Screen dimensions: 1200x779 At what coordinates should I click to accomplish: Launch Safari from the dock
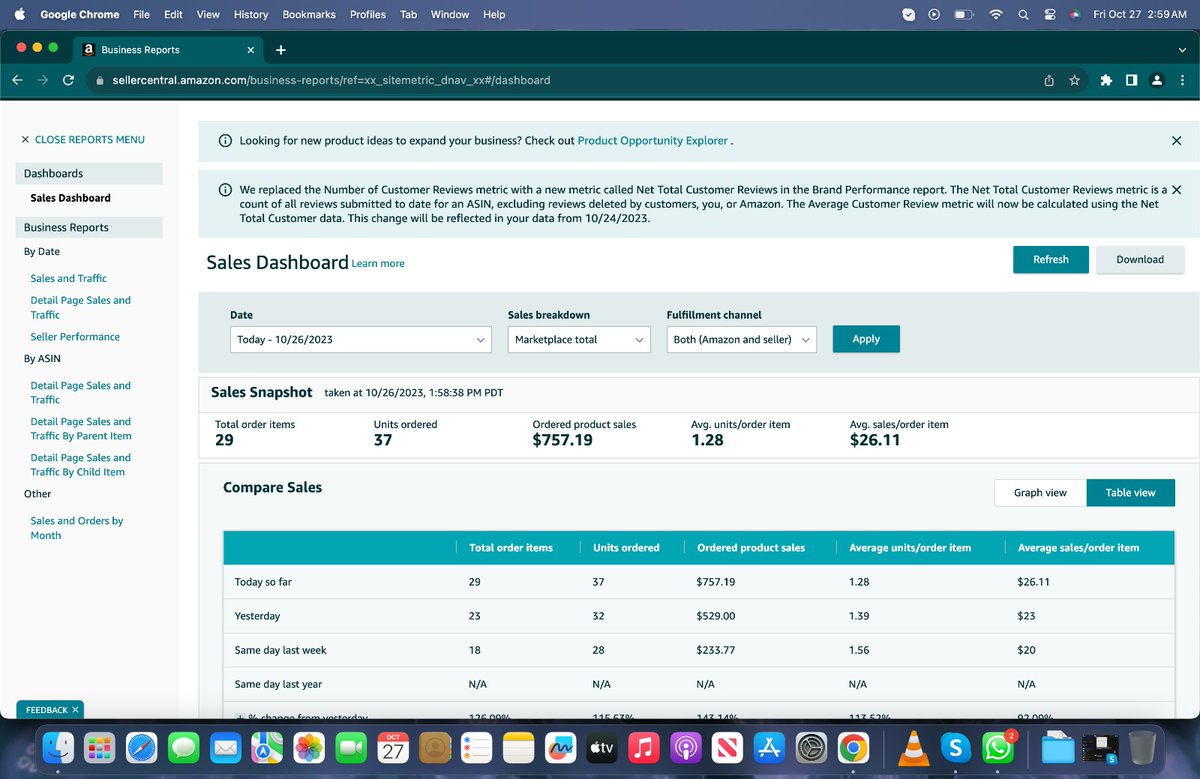tap(142, 746)
